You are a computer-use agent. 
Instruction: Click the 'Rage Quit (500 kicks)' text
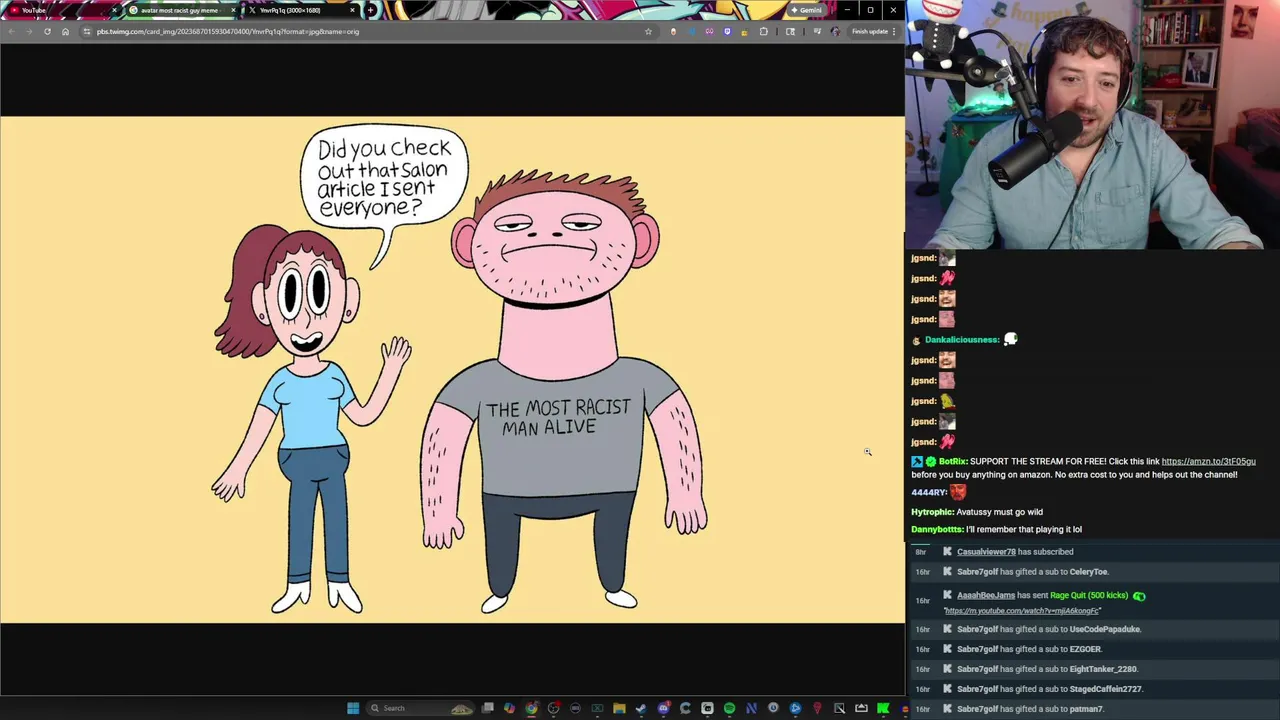coord(1089,595)
